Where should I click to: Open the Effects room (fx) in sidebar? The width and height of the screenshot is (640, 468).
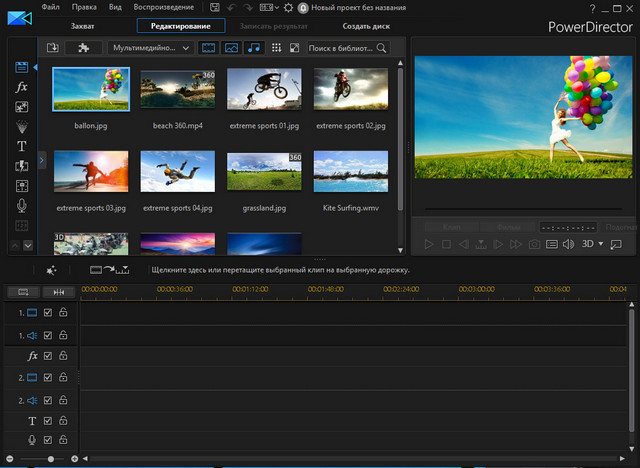pyautogui.click(x=21, y=87)
